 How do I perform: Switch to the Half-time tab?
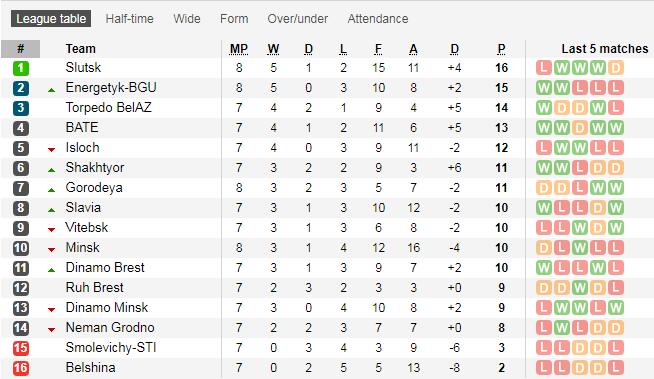129,19
